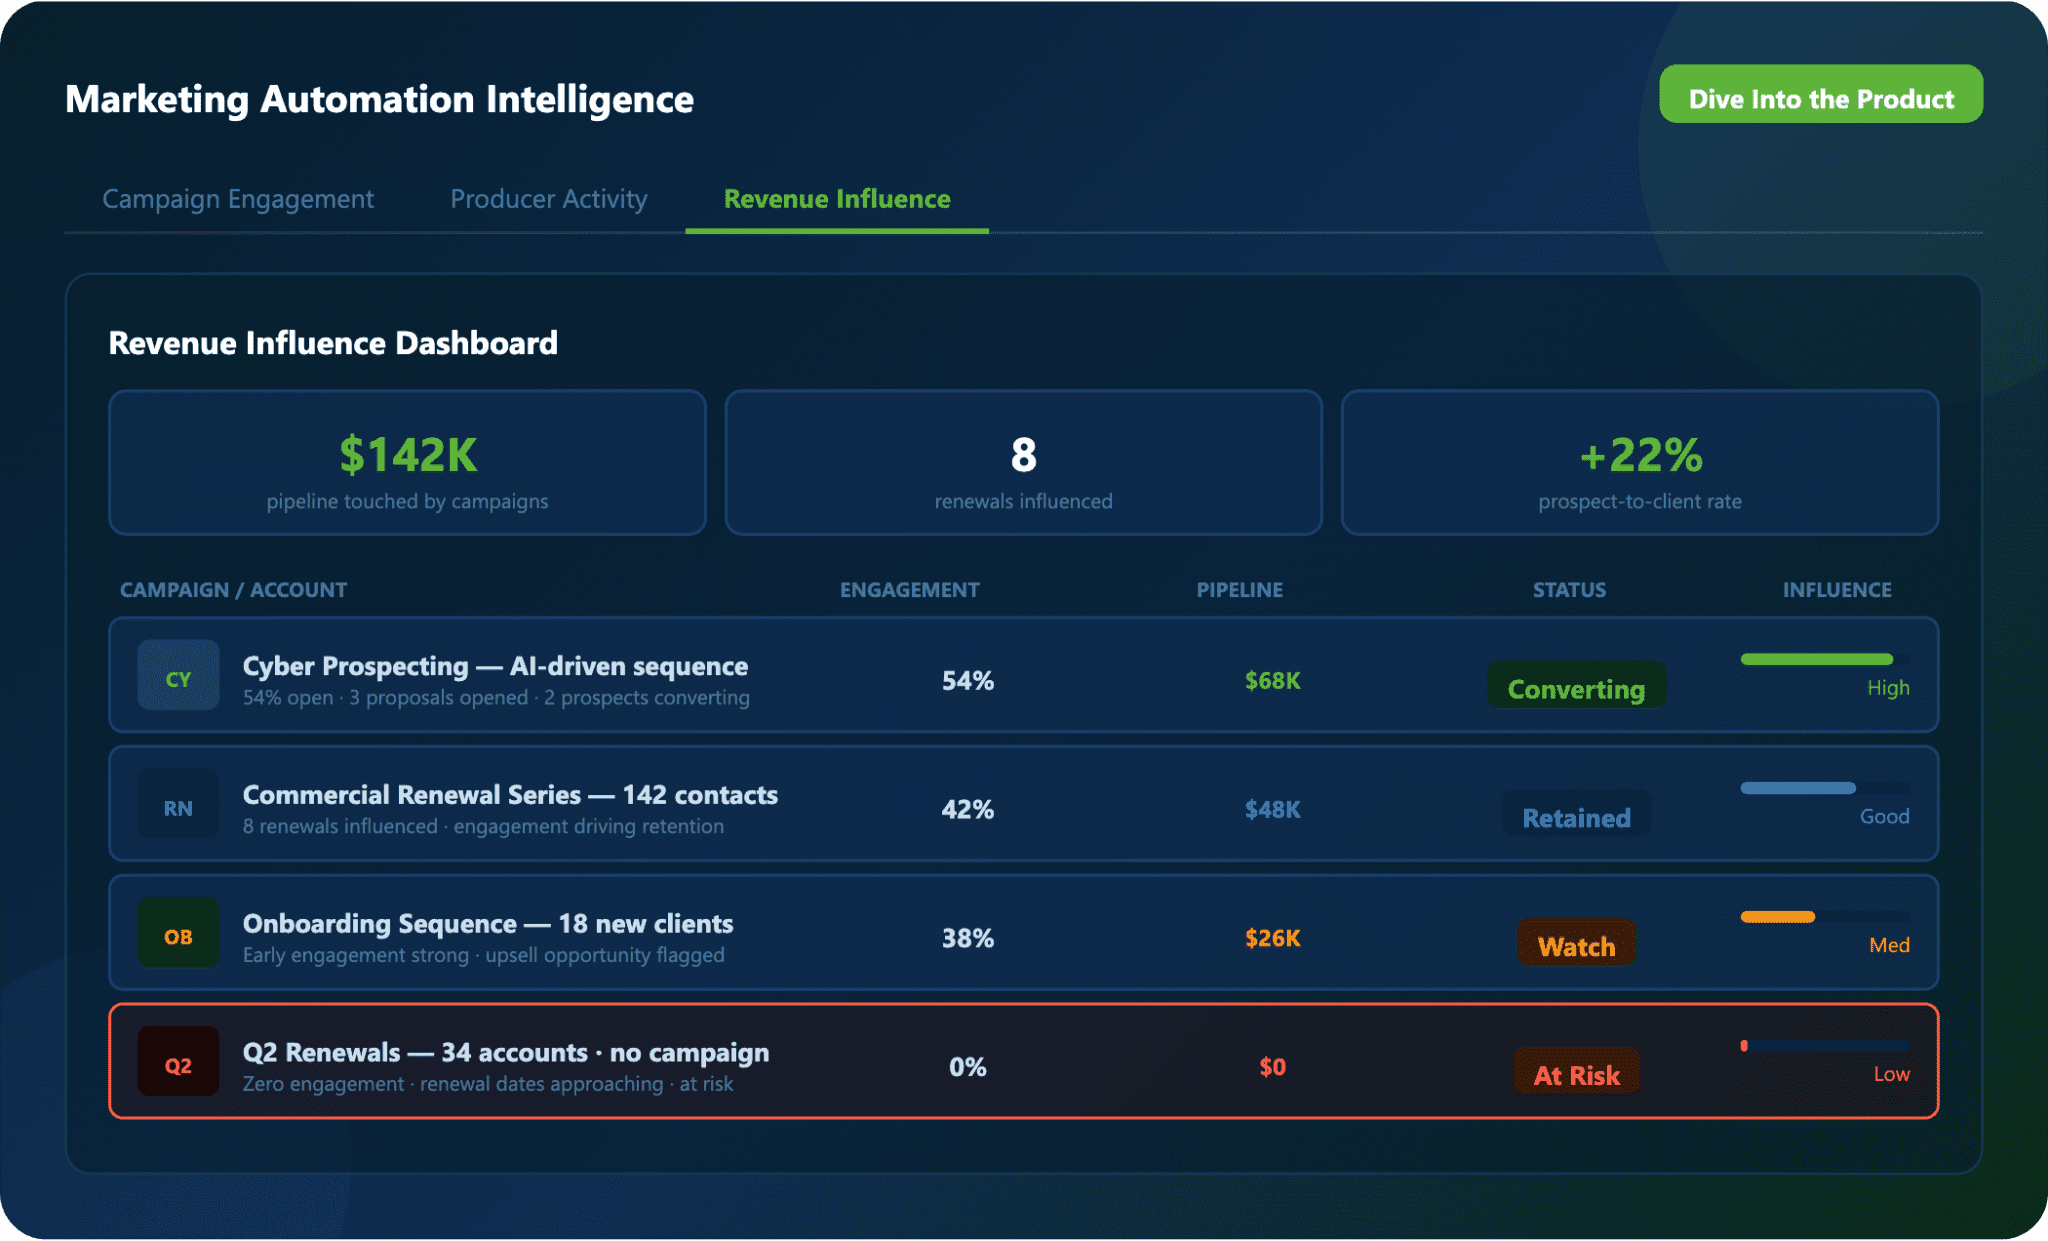
Task: Open the $142K pipeline stat card
Action: [x=407, y=463]
